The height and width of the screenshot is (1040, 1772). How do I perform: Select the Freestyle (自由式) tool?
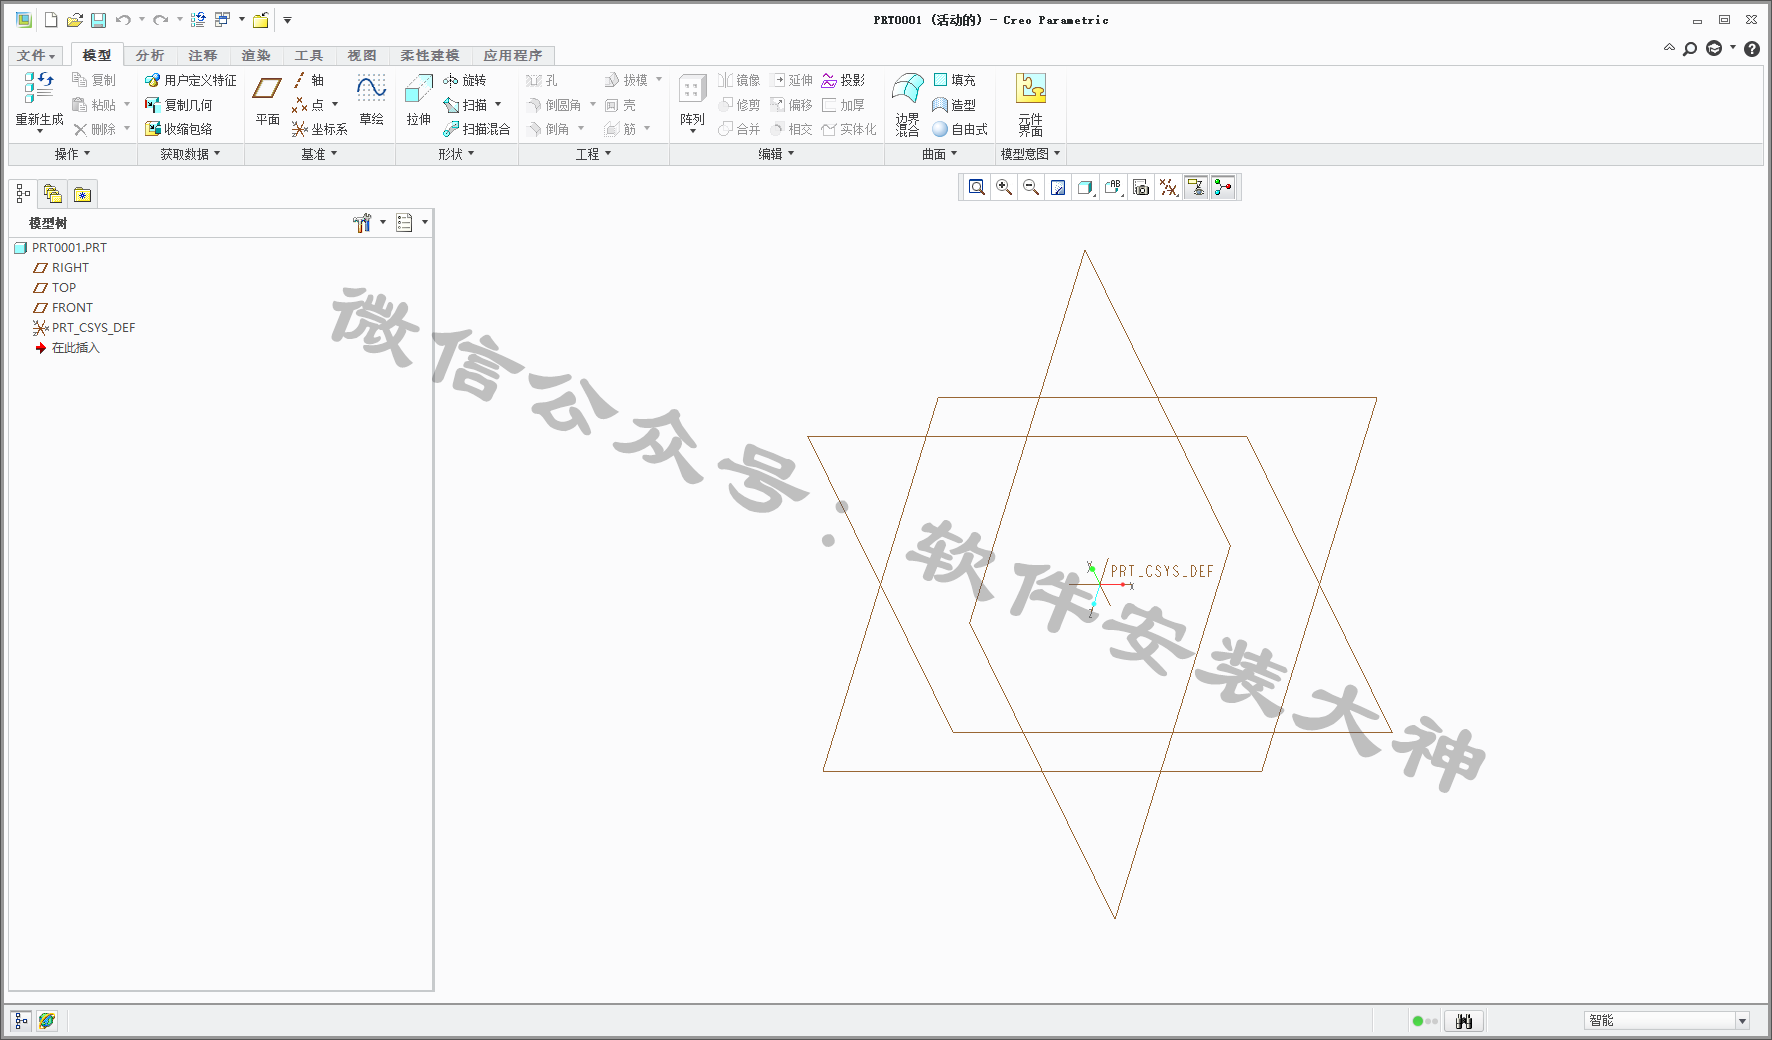(960, 129)
